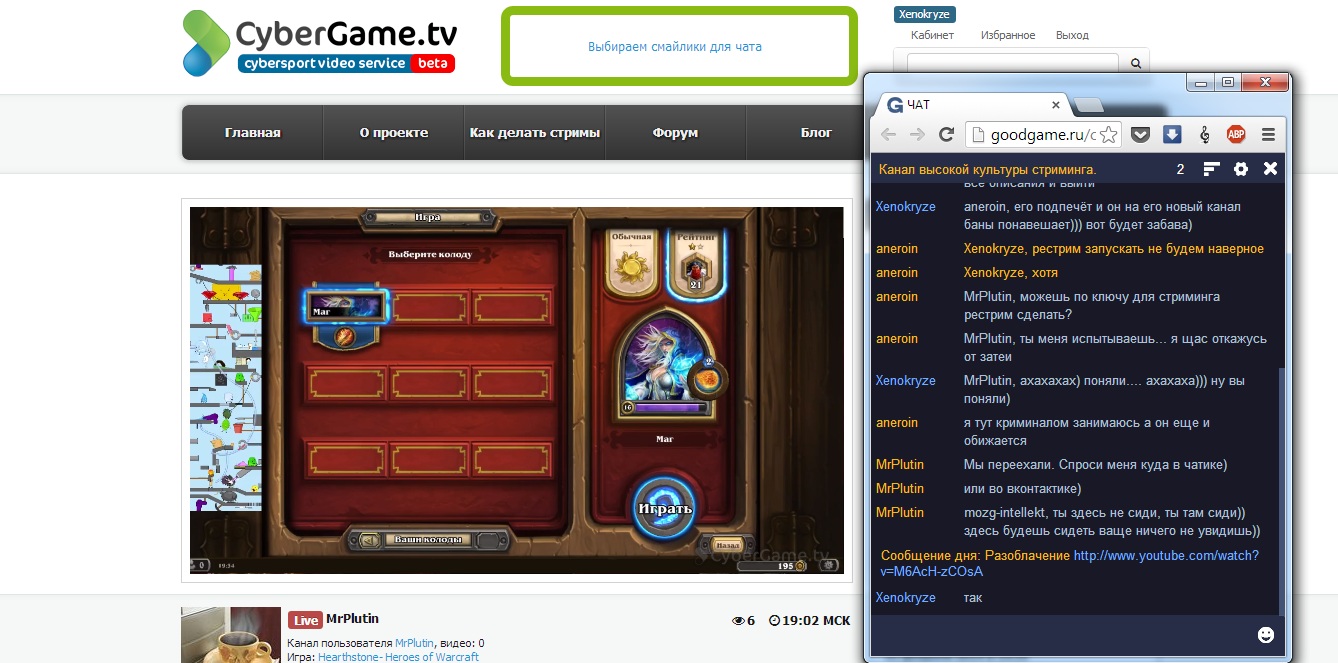Click the Live badge next to MrPlutin

[305, 620]
